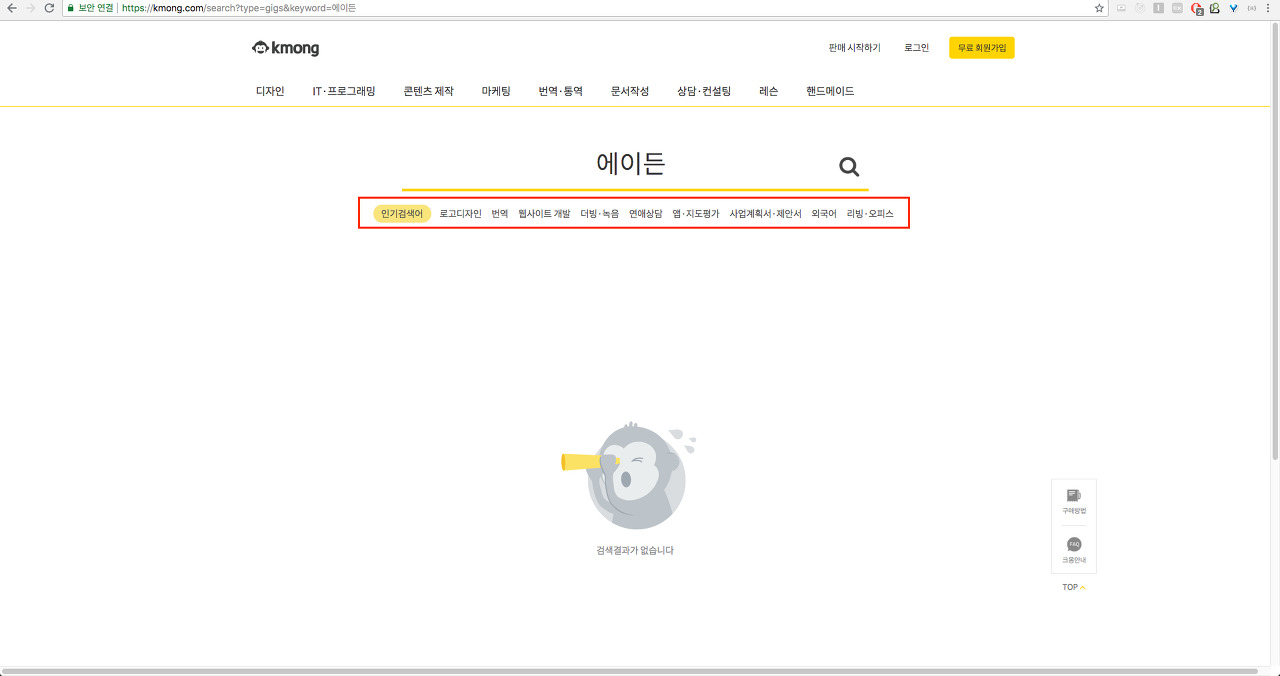Image resolution: width=1280 pixels, height=676 pixels.
Task: Select the 로고디자인 popular search keyword
Action: click(x=460, y=214)
